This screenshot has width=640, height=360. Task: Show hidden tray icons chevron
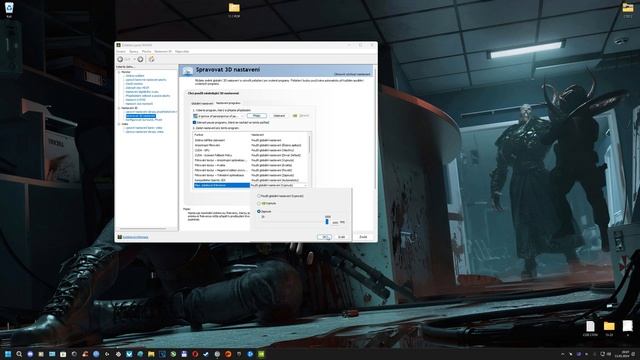coord(563,354)
